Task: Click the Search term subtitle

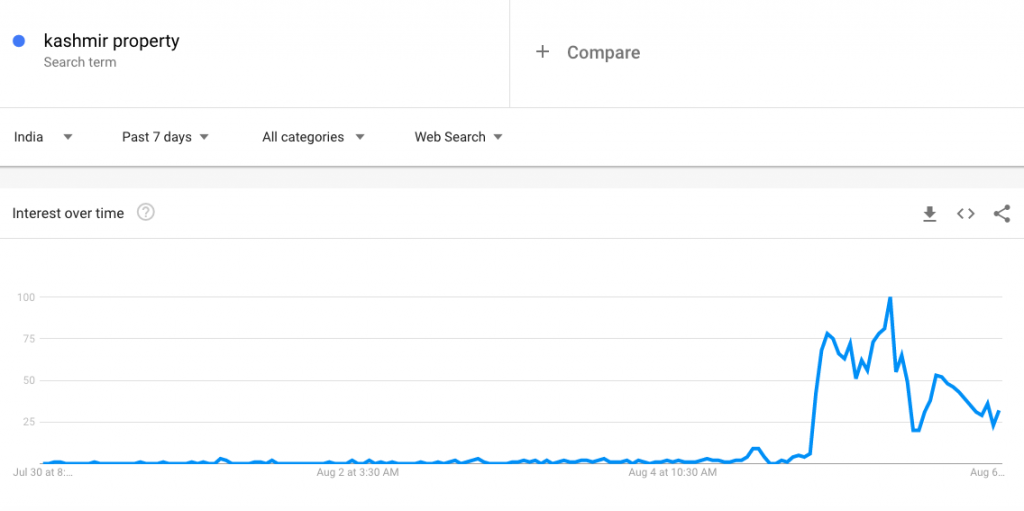Action: [80, 63]
